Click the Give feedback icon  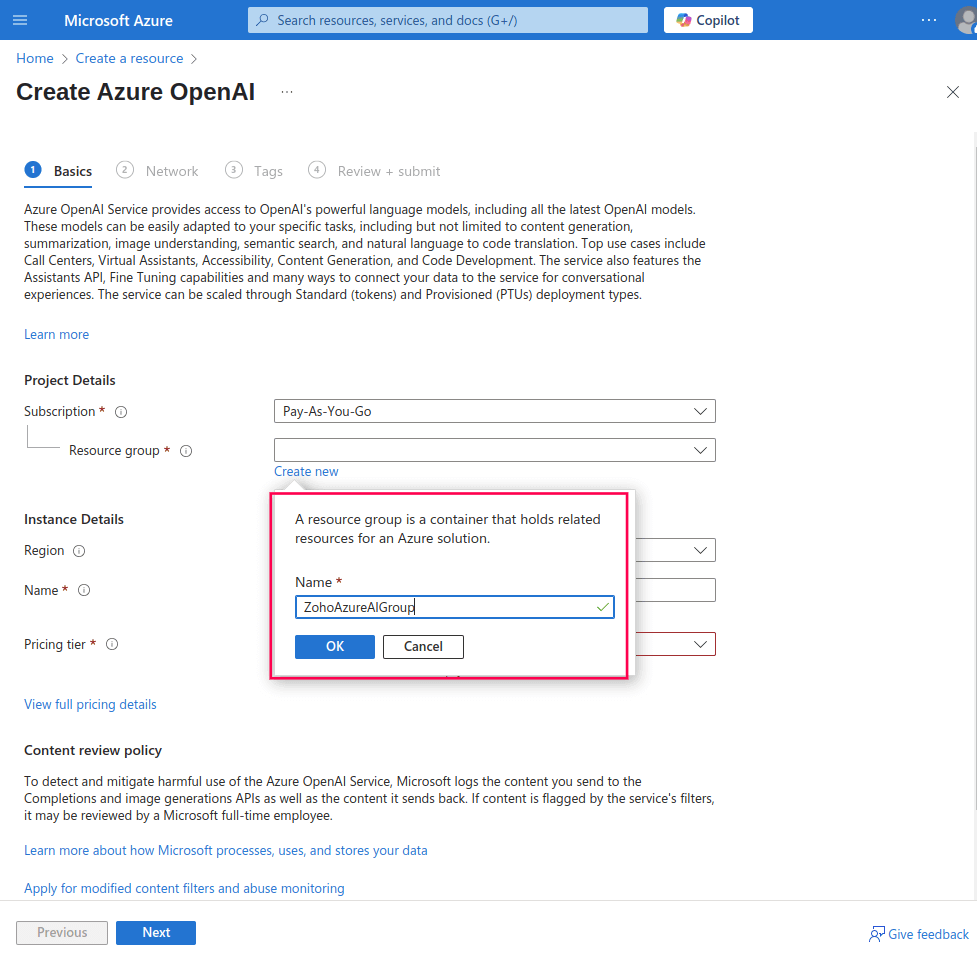876,933
